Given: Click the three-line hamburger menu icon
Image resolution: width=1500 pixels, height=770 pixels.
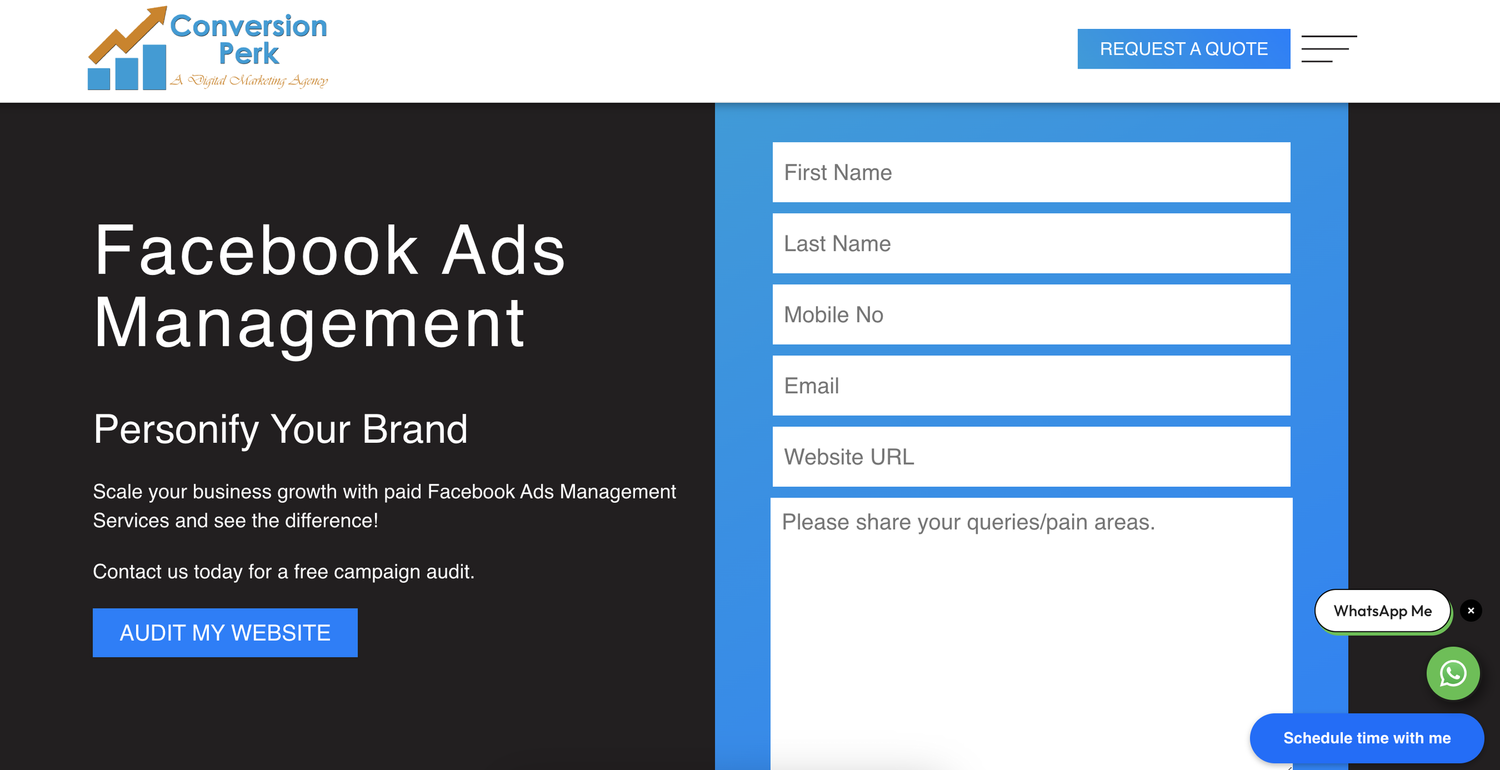Looking at the screenshot, I should coord(1328,48).
